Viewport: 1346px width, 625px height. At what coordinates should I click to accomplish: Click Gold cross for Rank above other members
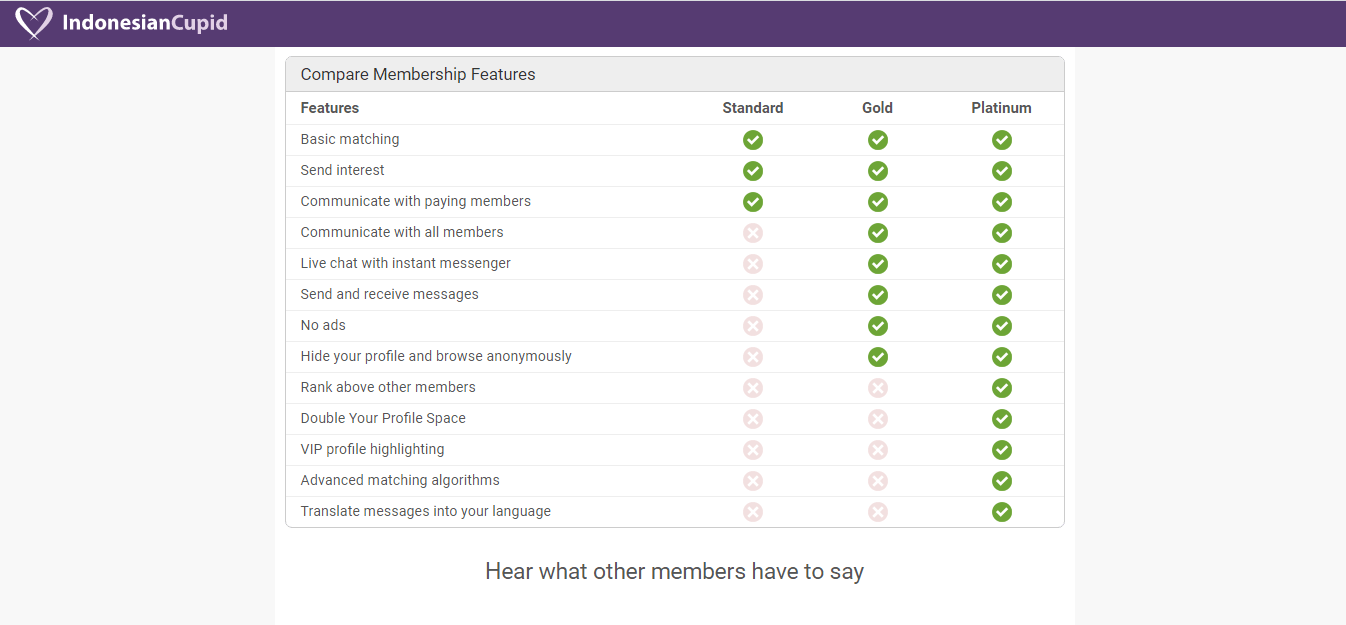tap(878, 388)
